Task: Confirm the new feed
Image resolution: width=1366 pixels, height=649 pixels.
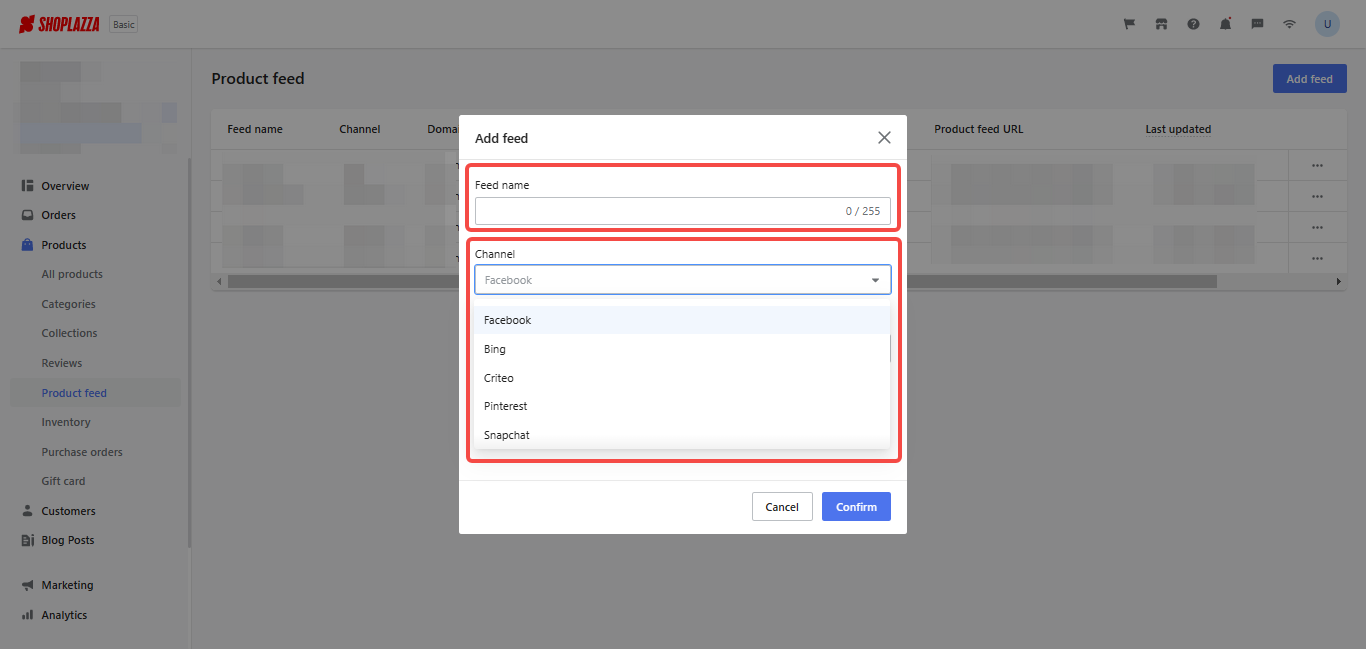Action: [856, 507]
